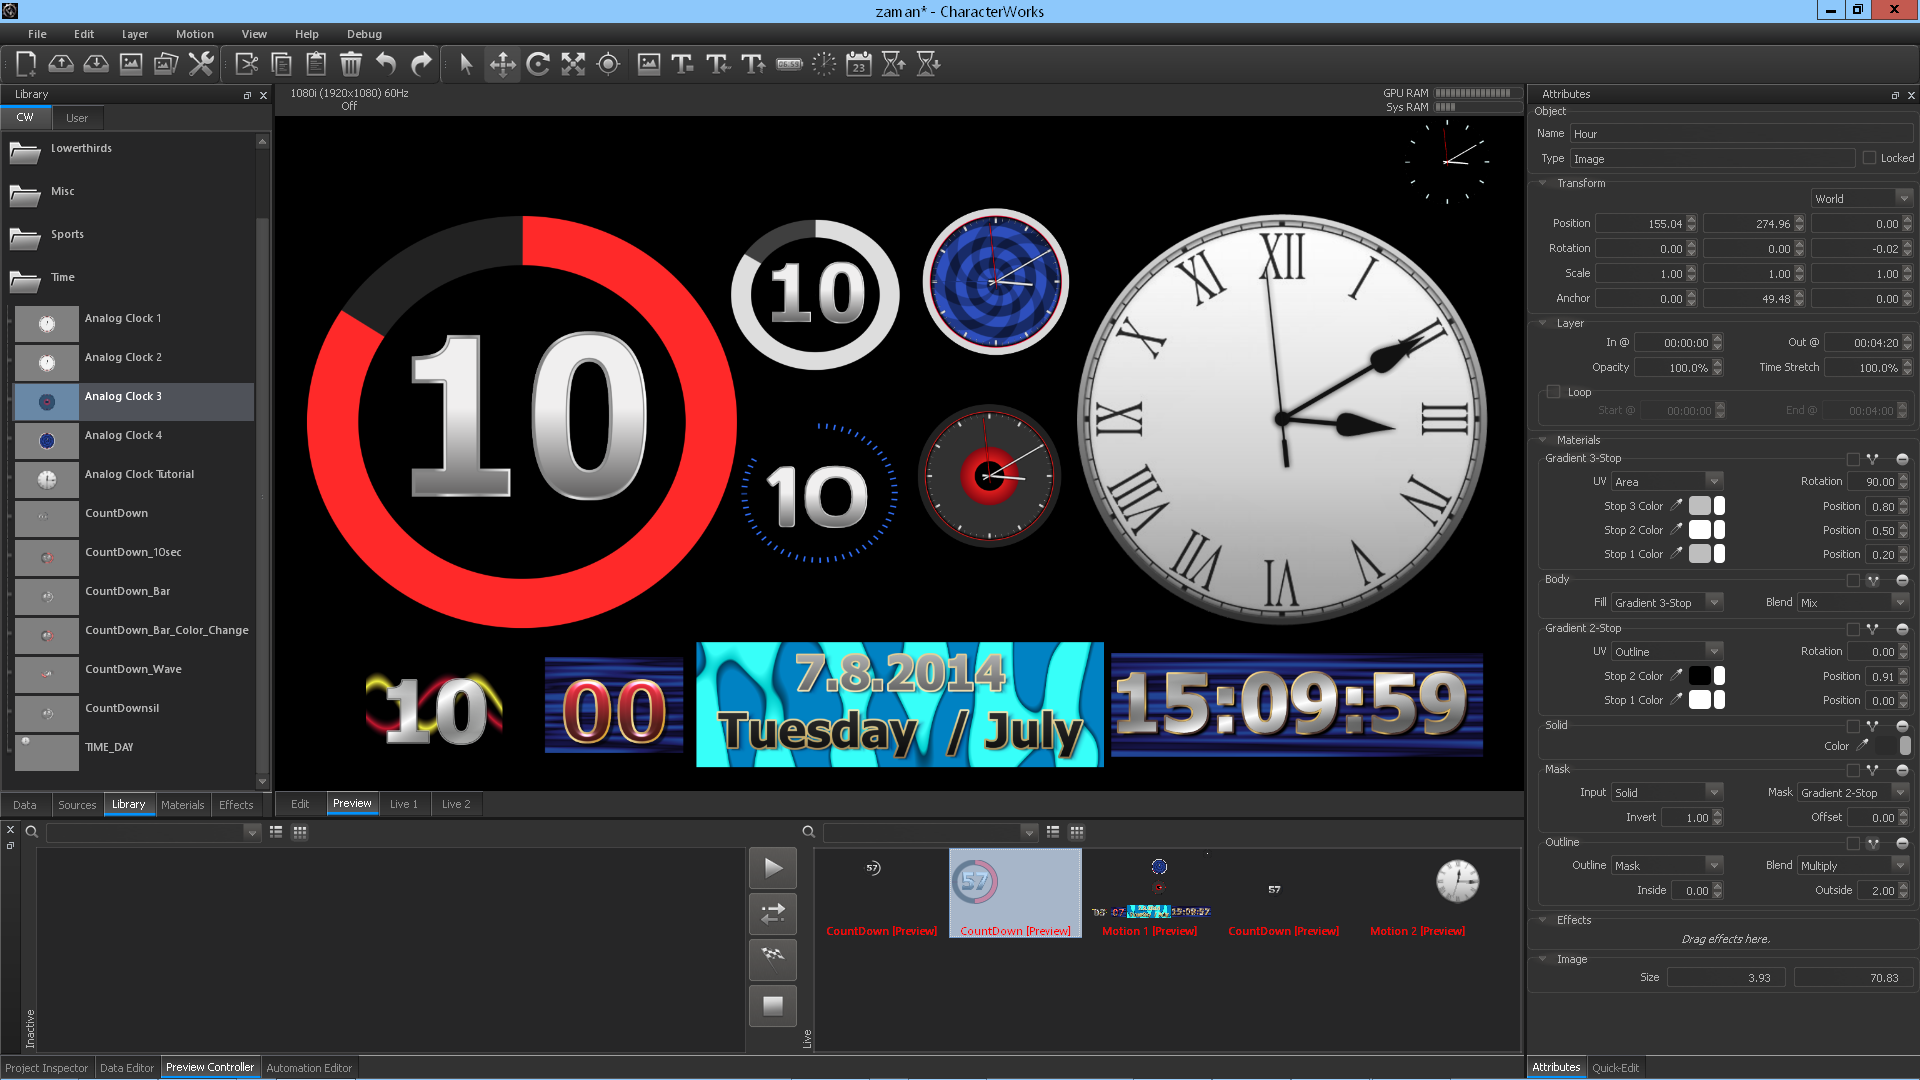Click the undo arrow icon
Viewport: 1920px width, 1080px height.
[x=386, y=64]
